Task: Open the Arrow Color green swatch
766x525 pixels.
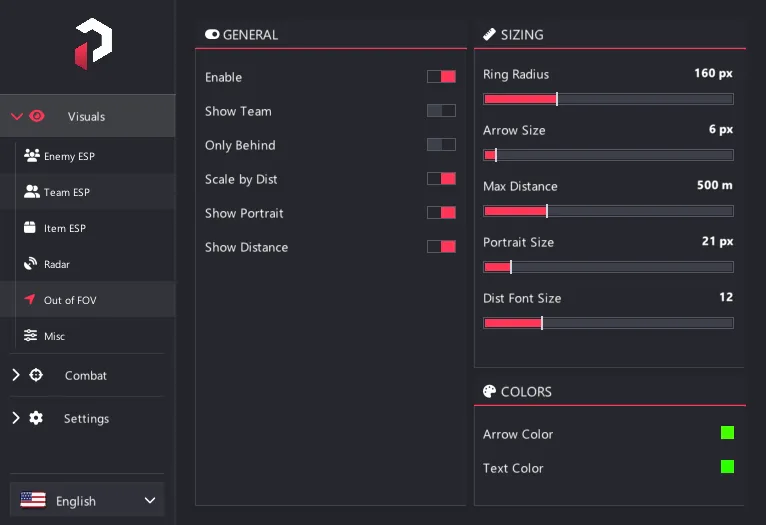Action: [727, 433]
